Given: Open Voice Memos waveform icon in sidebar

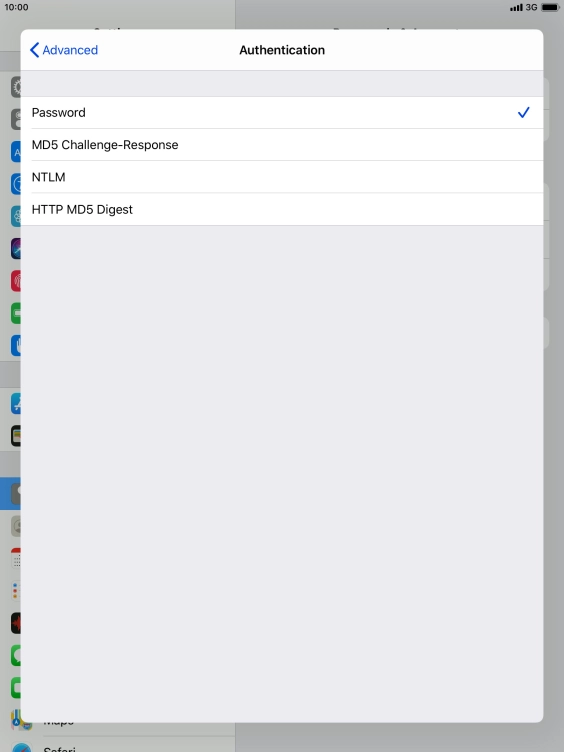Looking at the screenshot, I should coord(16,623).
